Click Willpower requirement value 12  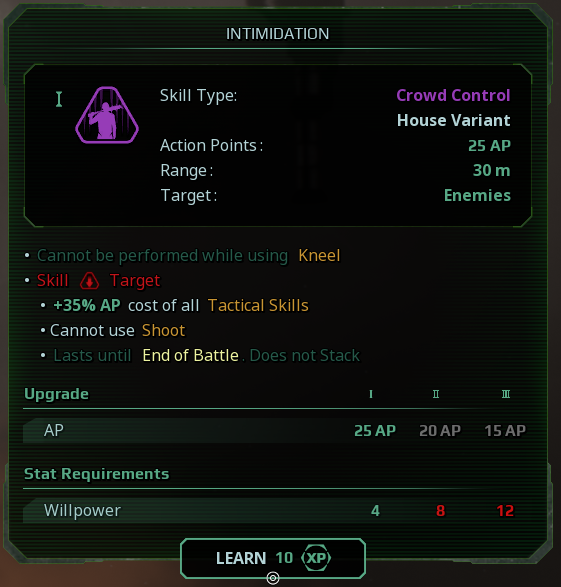pyautogui.click(x=505, y=511)
